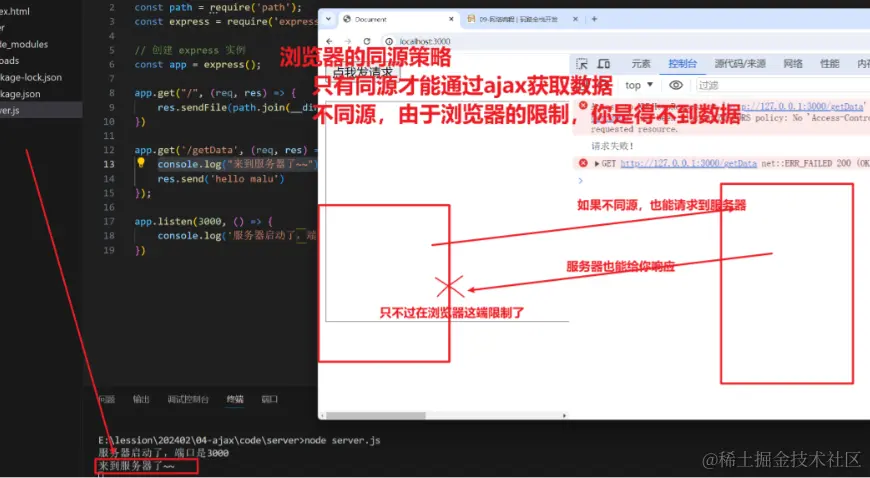
Task: Click the lightbulb quick-fix icon on line 13
Action: point(141,163)
